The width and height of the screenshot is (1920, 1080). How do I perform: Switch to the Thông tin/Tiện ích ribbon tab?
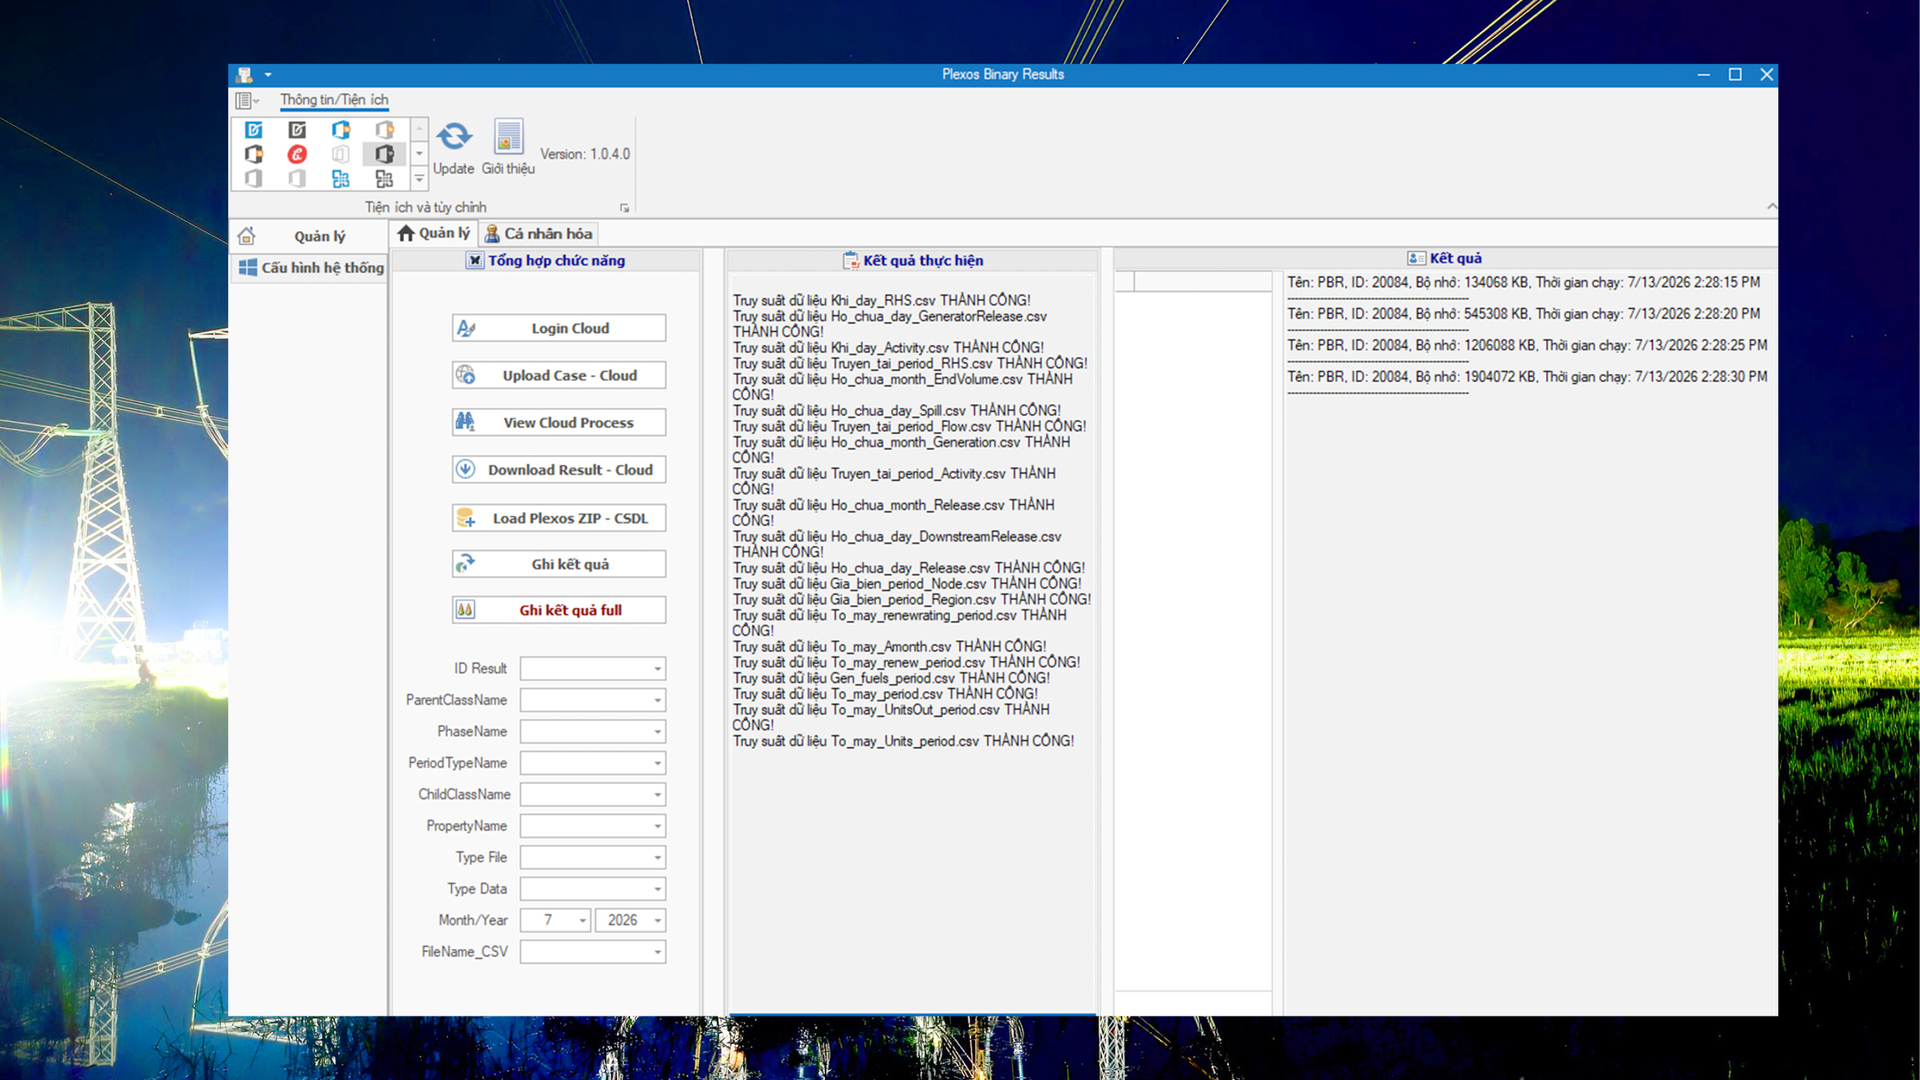click(x=334, y=100)
